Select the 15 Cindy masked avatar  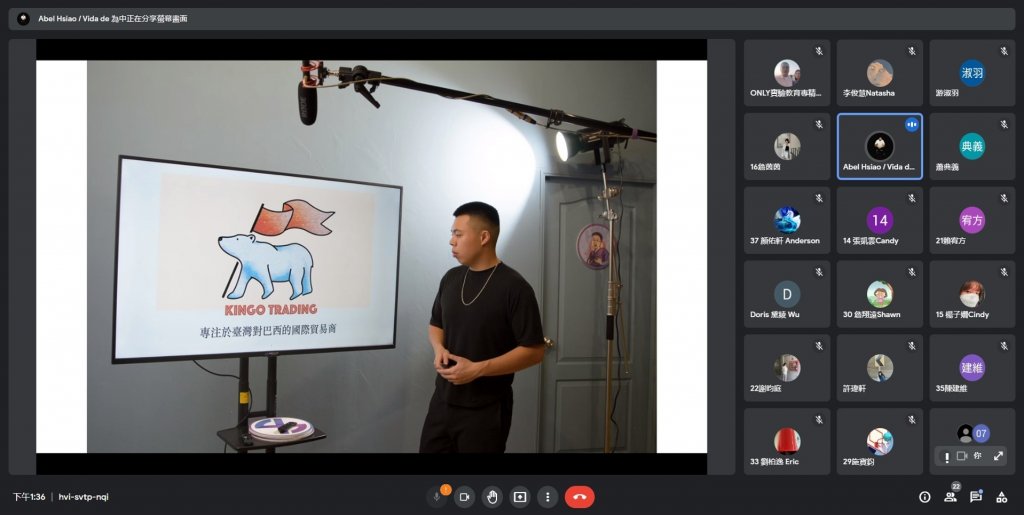tap(972, 294)
